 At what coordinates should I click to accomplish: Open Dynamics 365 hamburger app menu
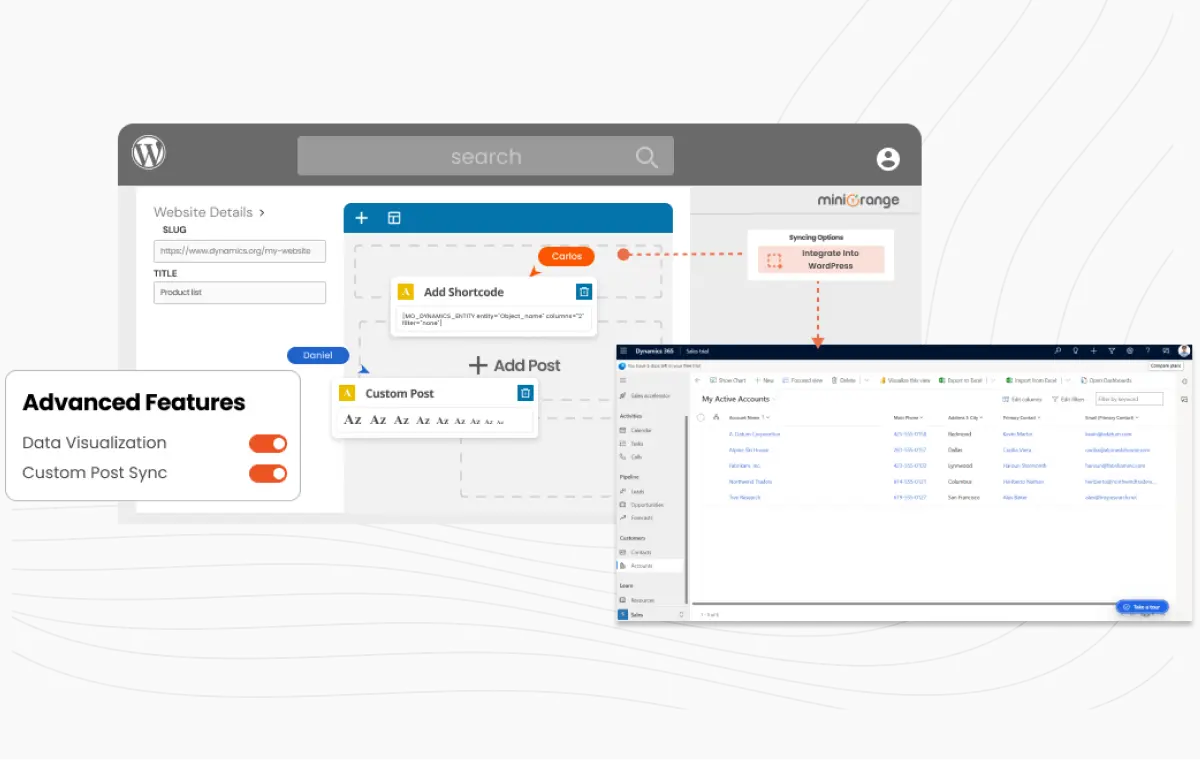(623, 351)
